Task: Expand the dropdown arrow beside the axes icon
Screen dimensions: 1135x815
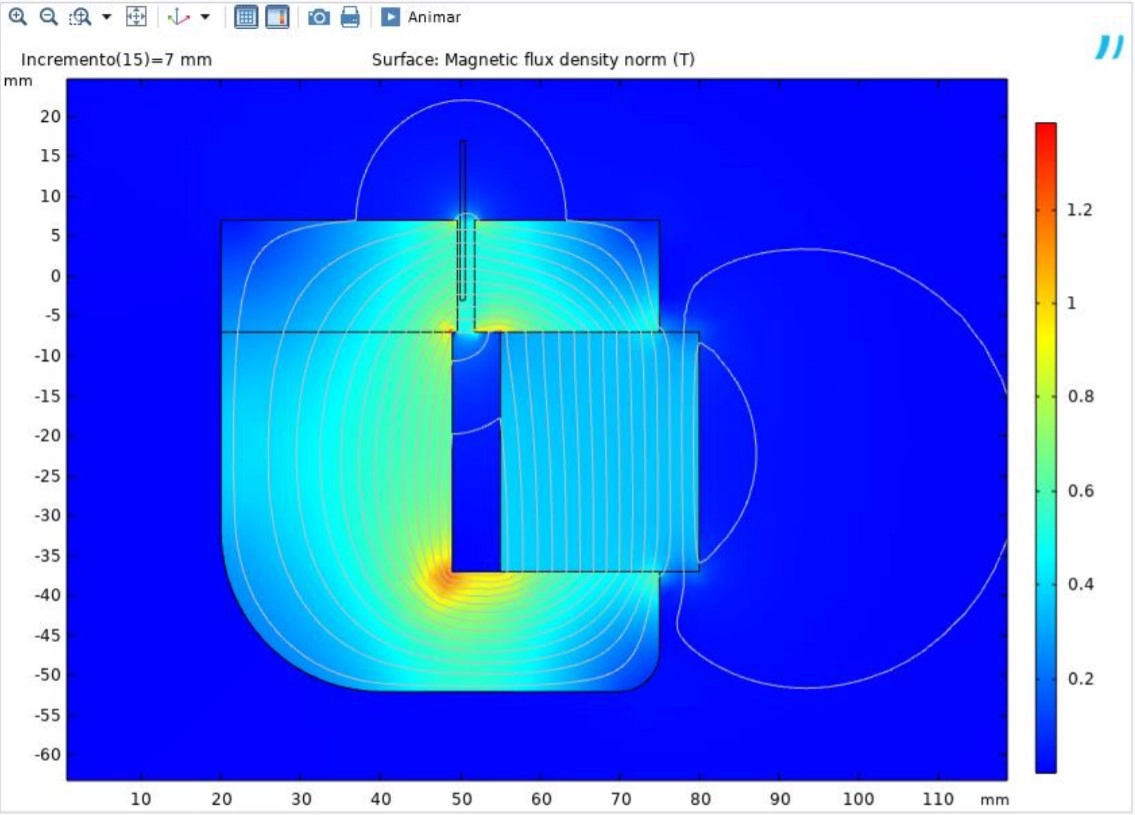Action: [x=205, y=17]
